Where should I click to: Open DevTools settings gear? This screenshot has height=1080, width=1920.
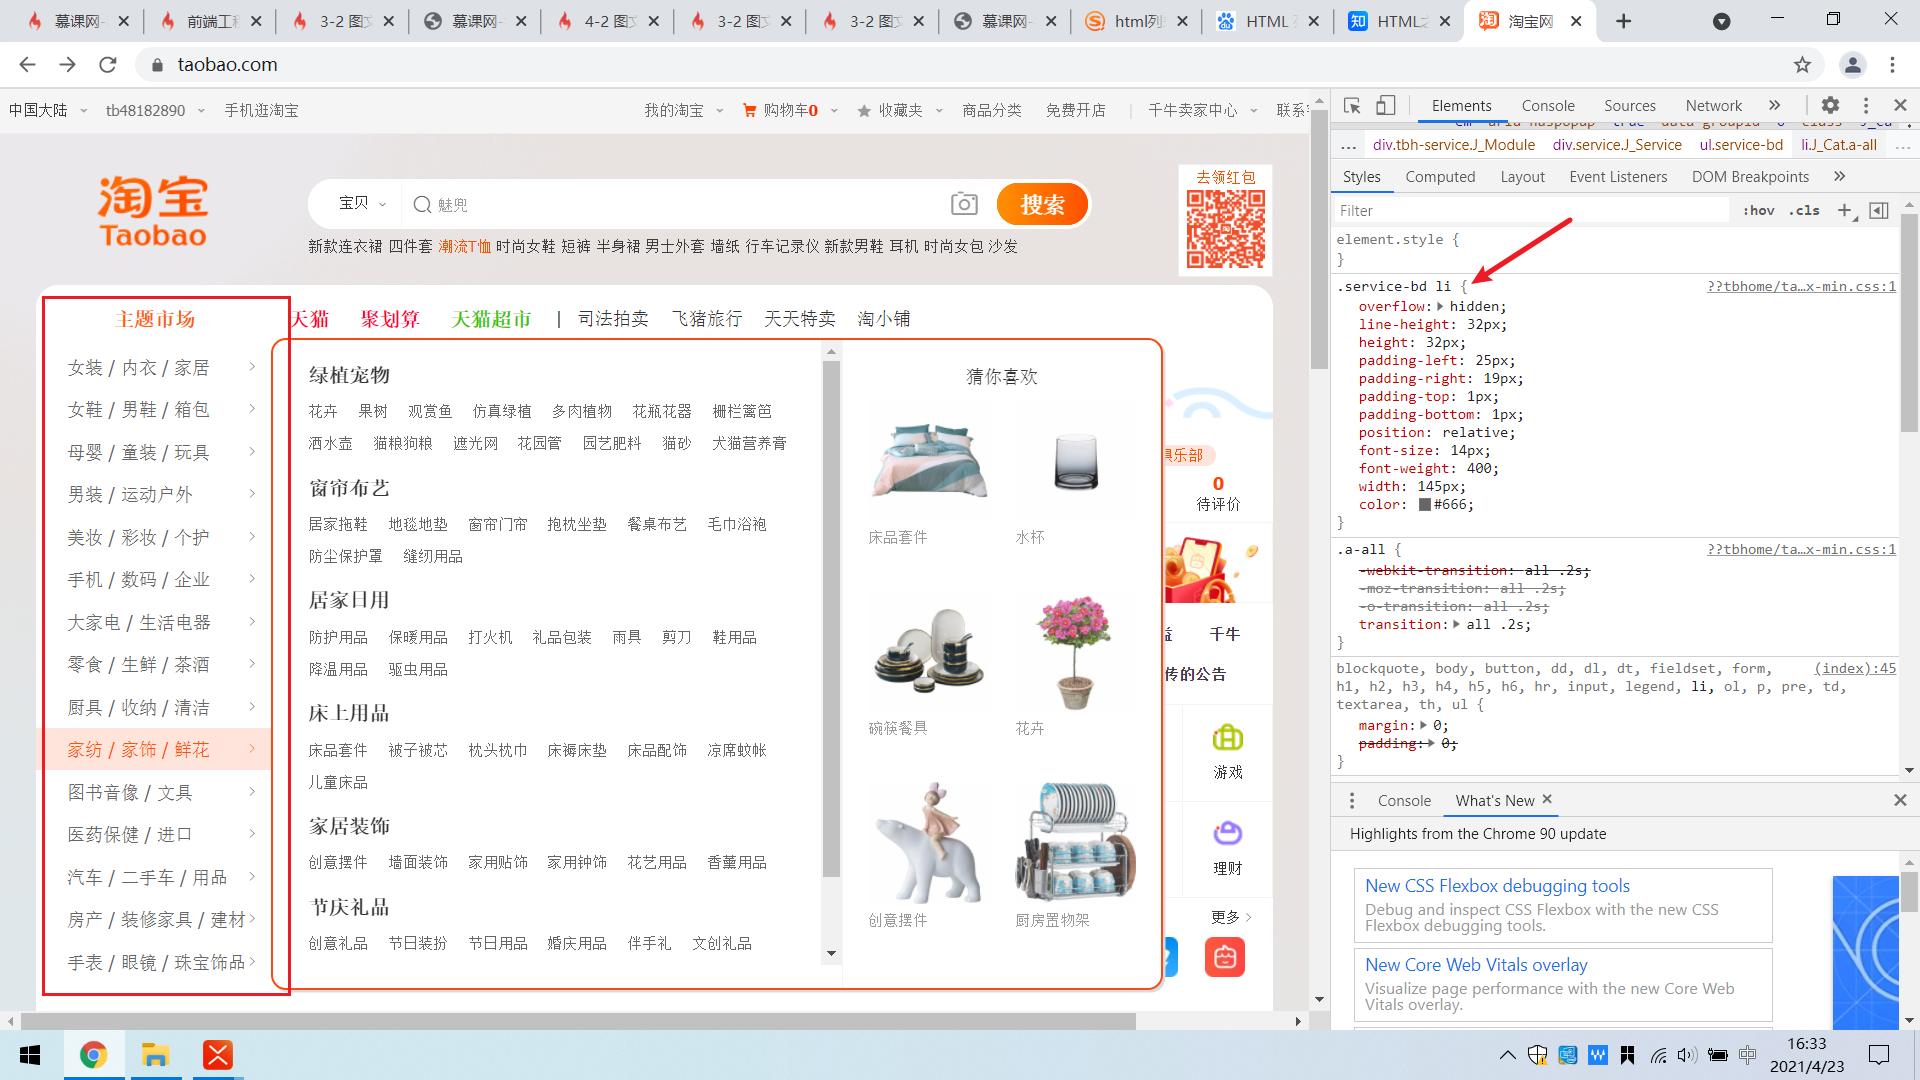pyautogui.click(x=1830, y=105)
